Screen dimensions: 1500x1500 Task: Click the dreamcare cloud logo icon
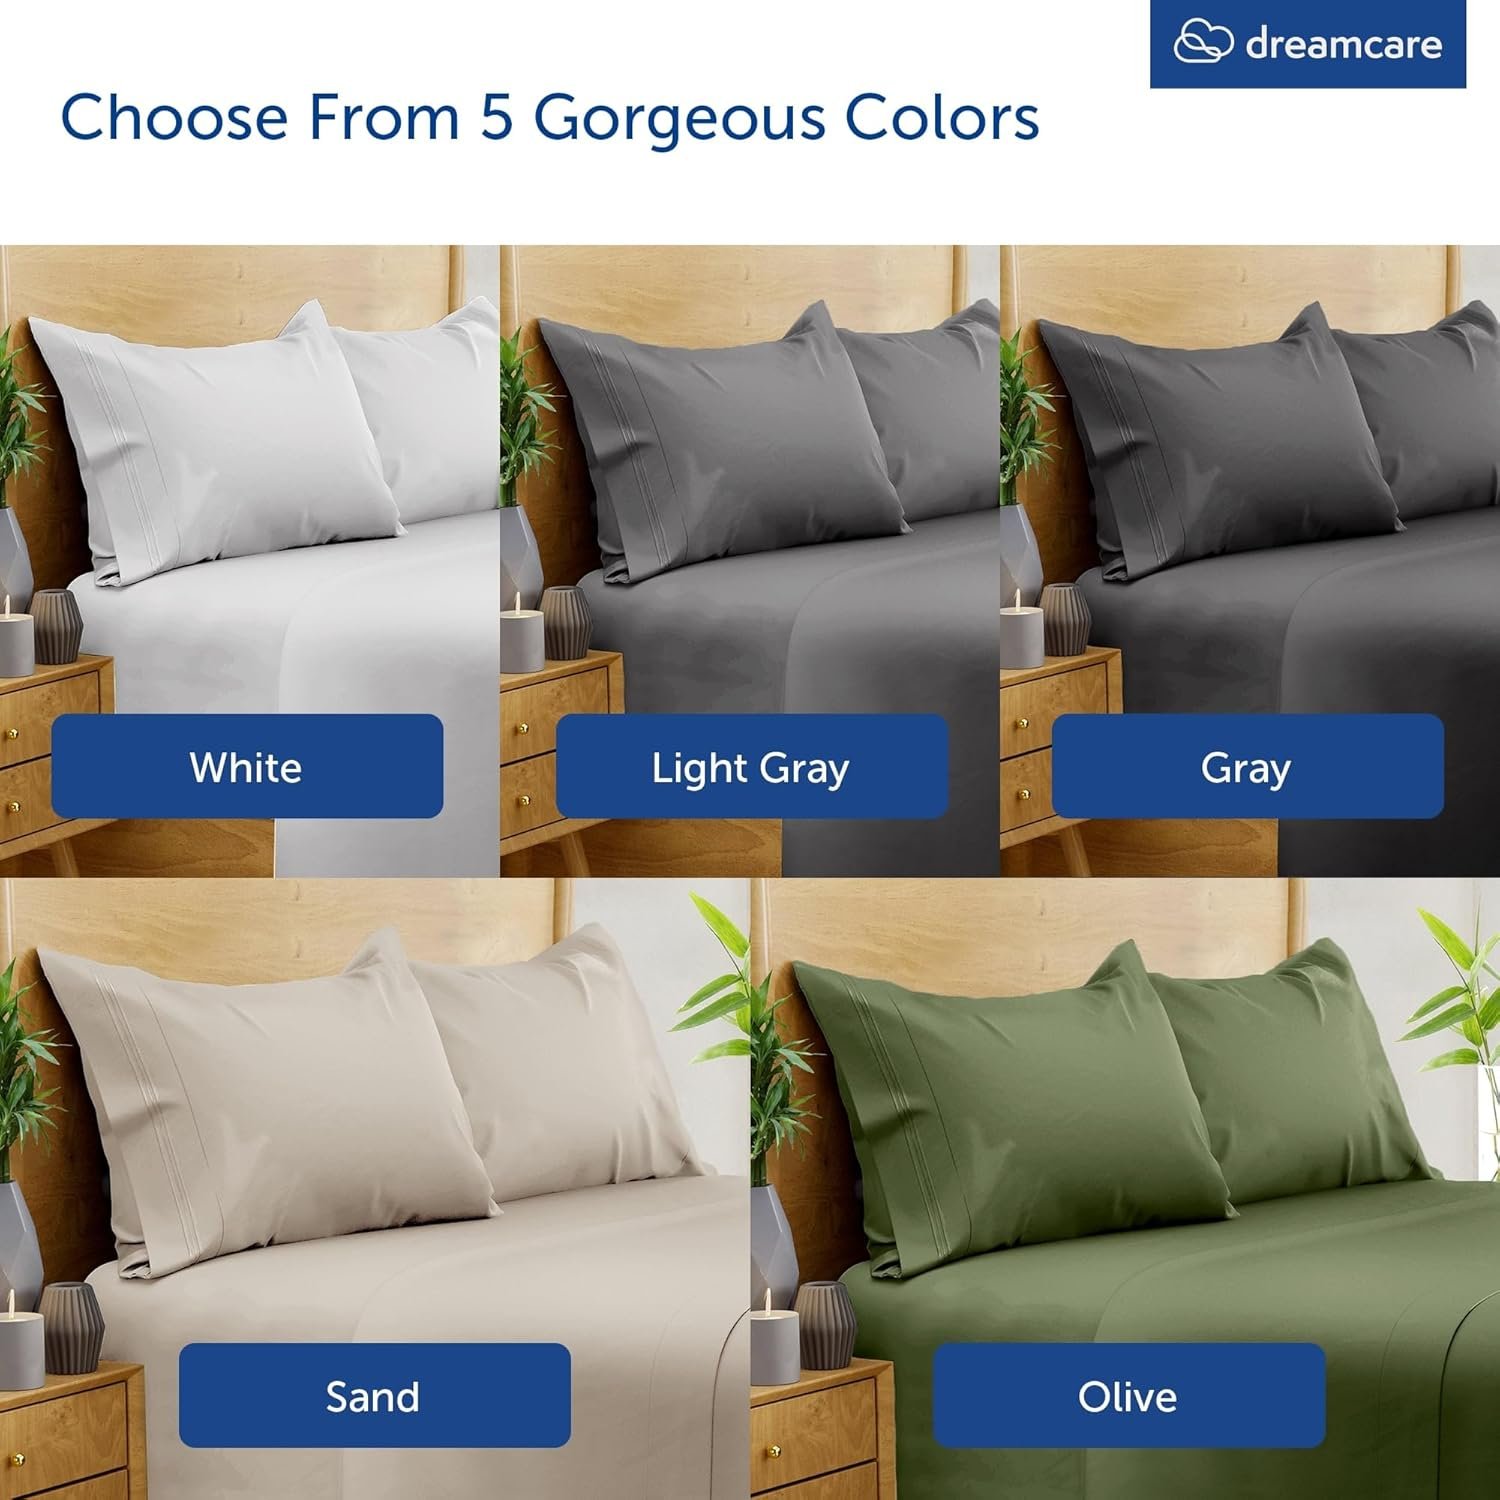point(1203,43)
